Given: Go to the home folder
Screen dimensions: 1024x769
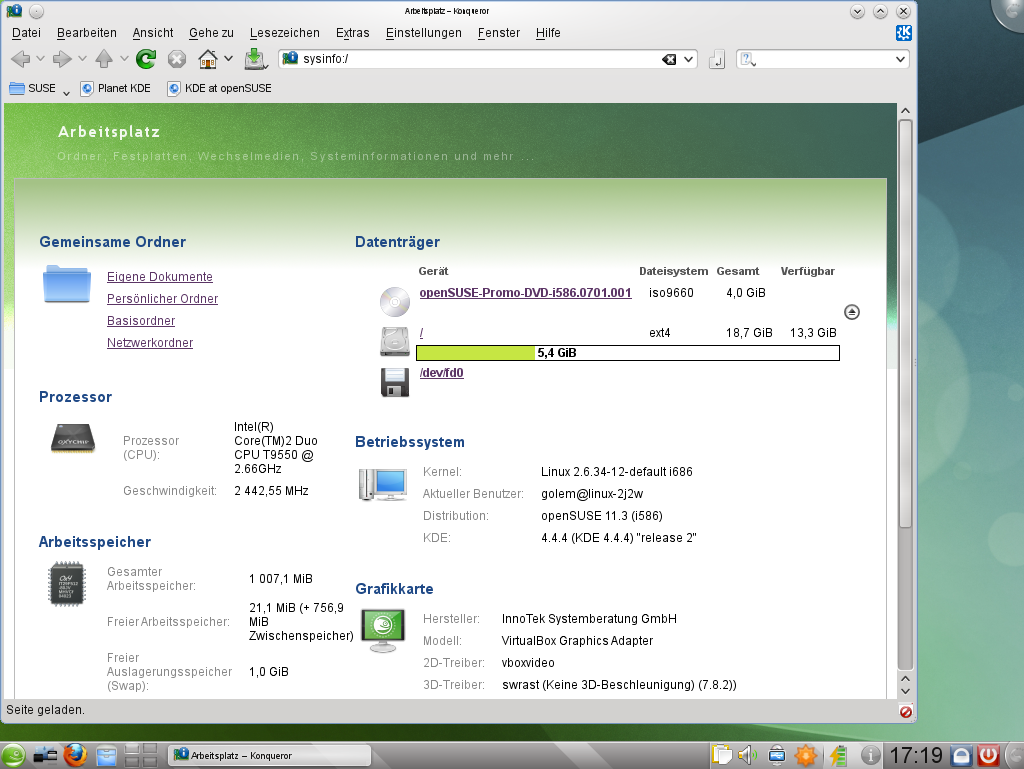Looking at the screenshot, I should [x=208, y=58].
